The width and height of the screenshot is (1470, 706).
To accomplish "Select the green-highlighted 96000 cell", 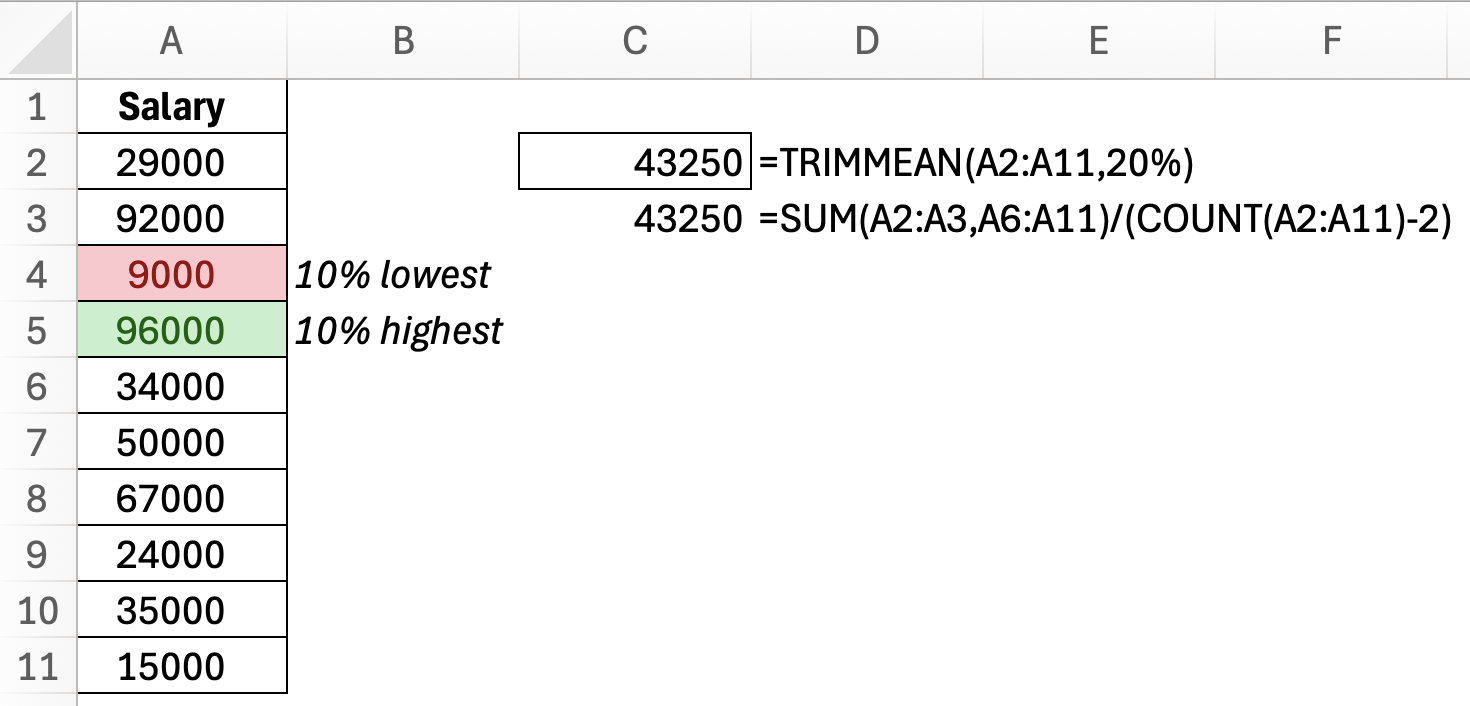I will [171, 330].
